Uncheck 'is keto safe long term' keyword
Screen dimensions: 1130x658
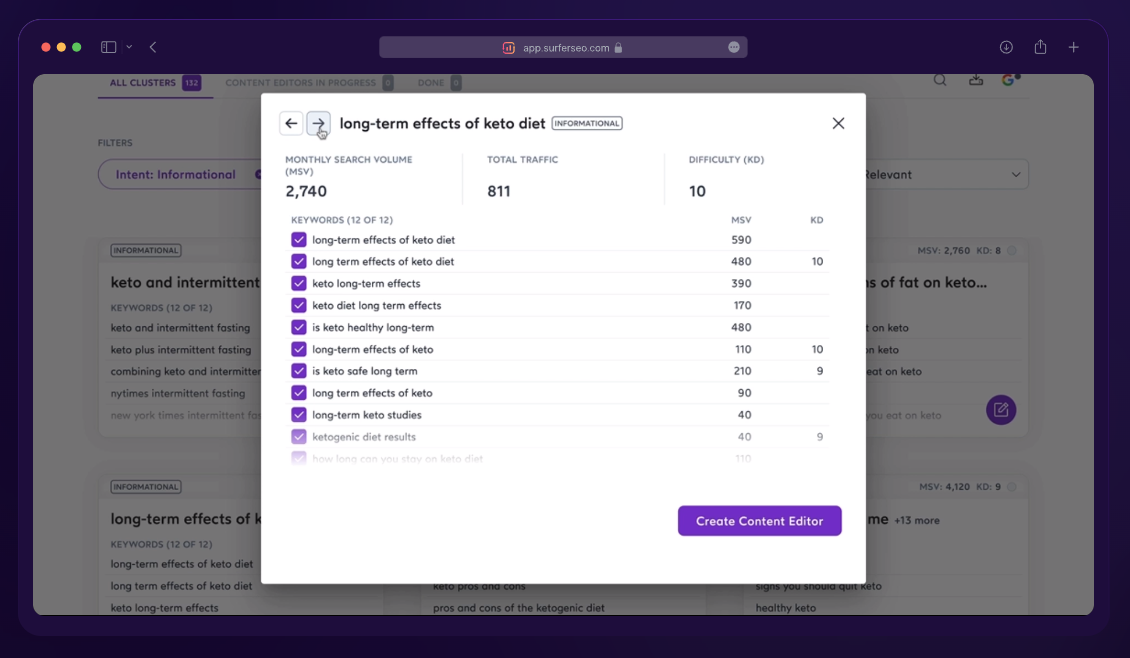click(x=299, y=371)
